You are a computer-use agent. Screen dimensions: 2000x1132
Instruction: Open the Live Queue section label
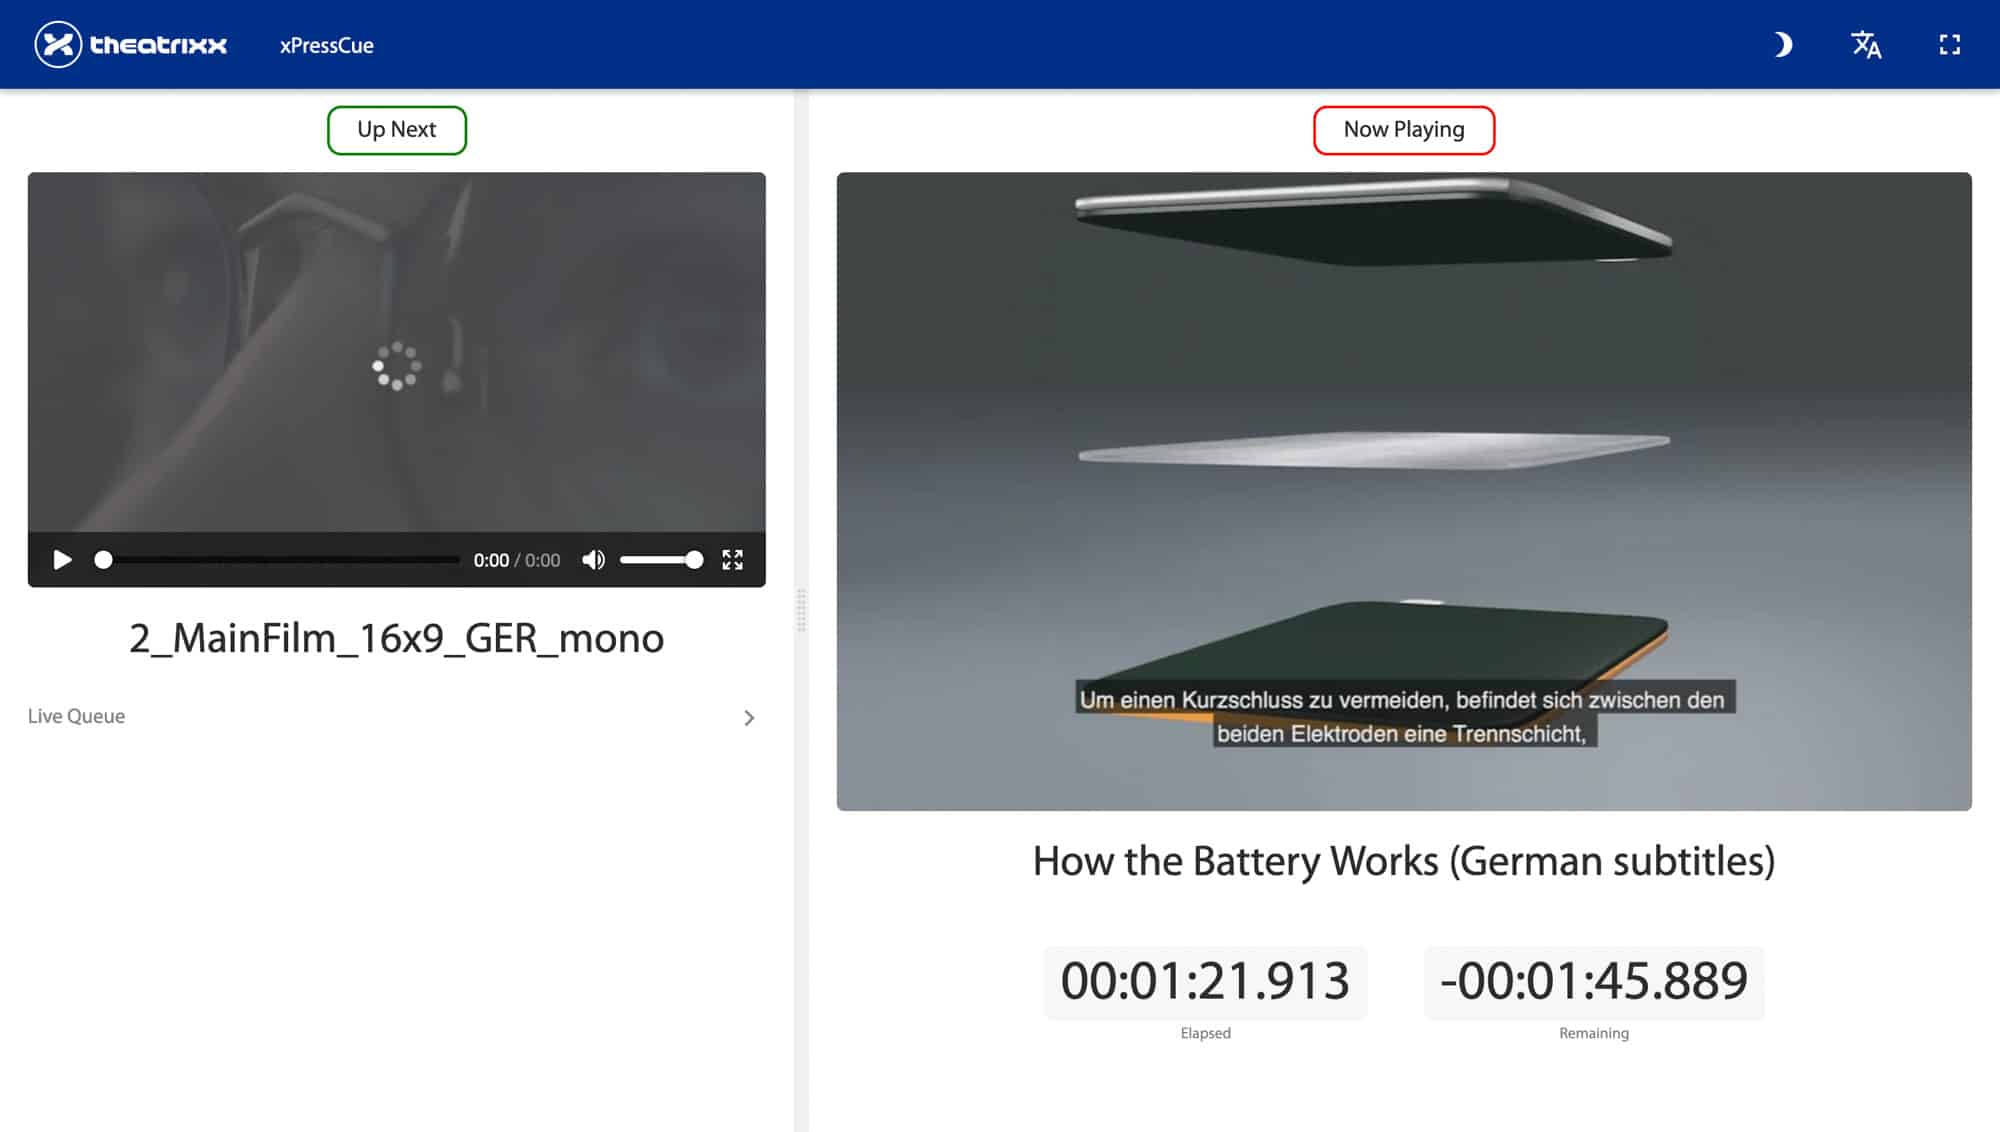pos(76,716)
